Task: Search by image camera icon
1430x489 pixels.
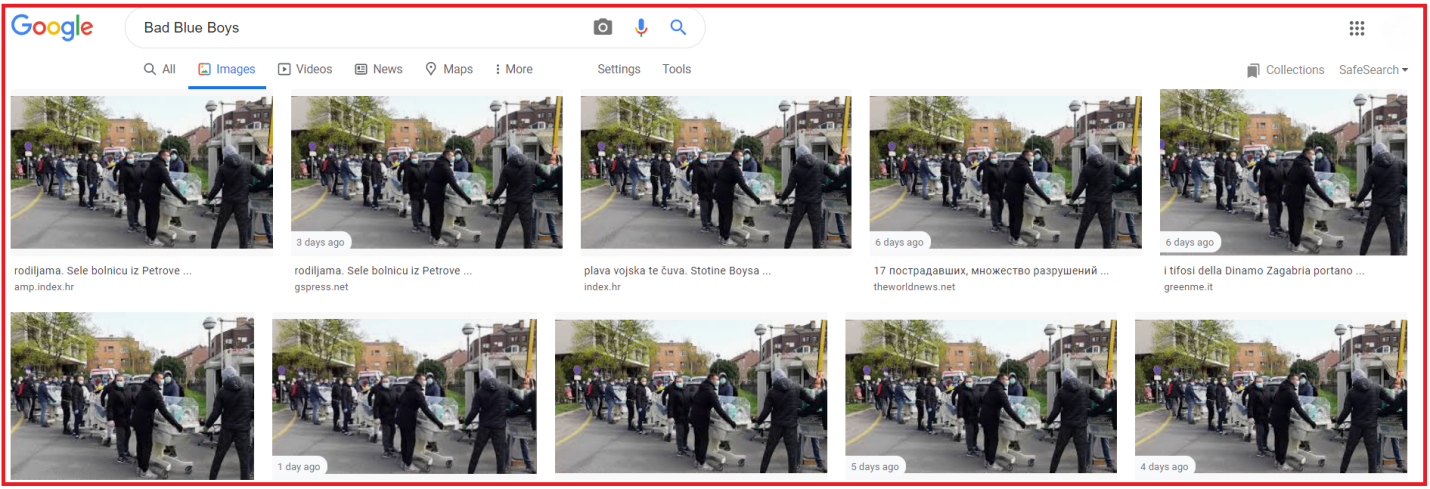Action: 602,28
